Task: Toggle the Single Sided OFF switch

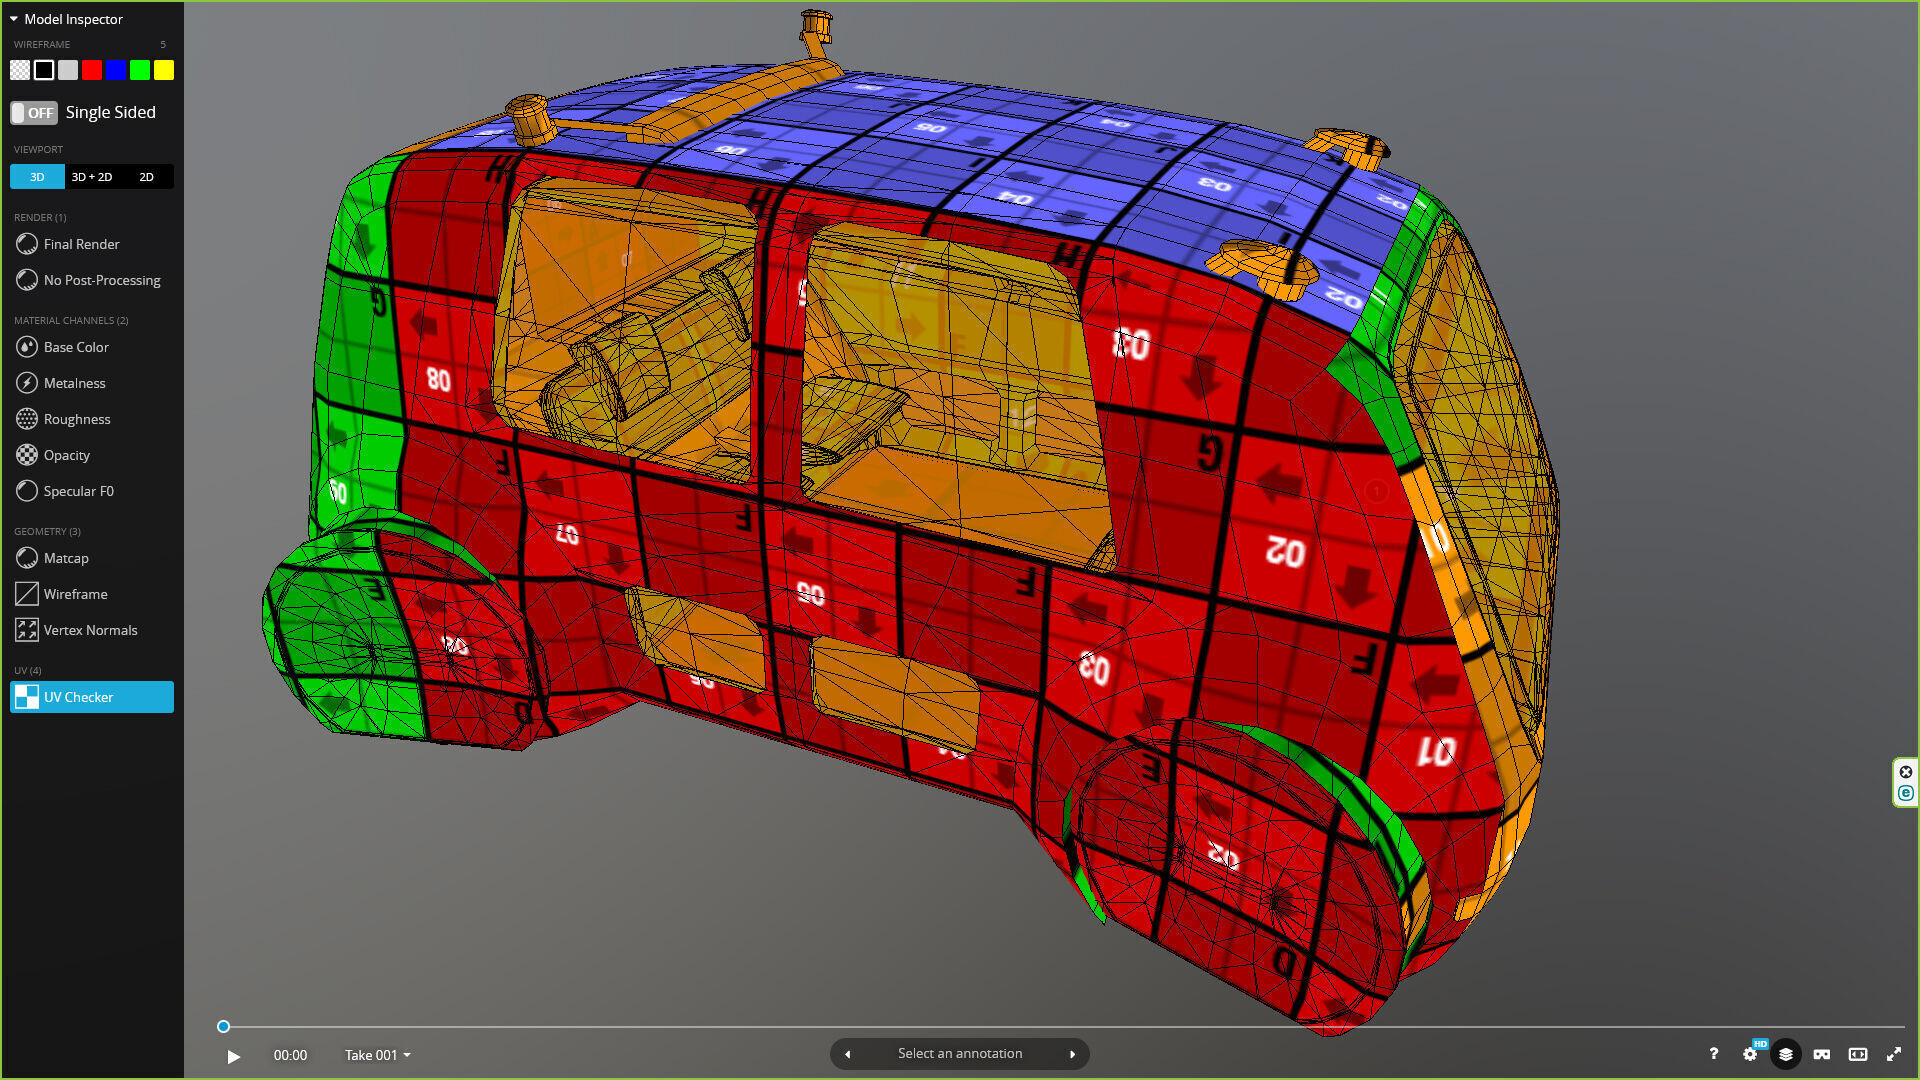Action: 34,113
